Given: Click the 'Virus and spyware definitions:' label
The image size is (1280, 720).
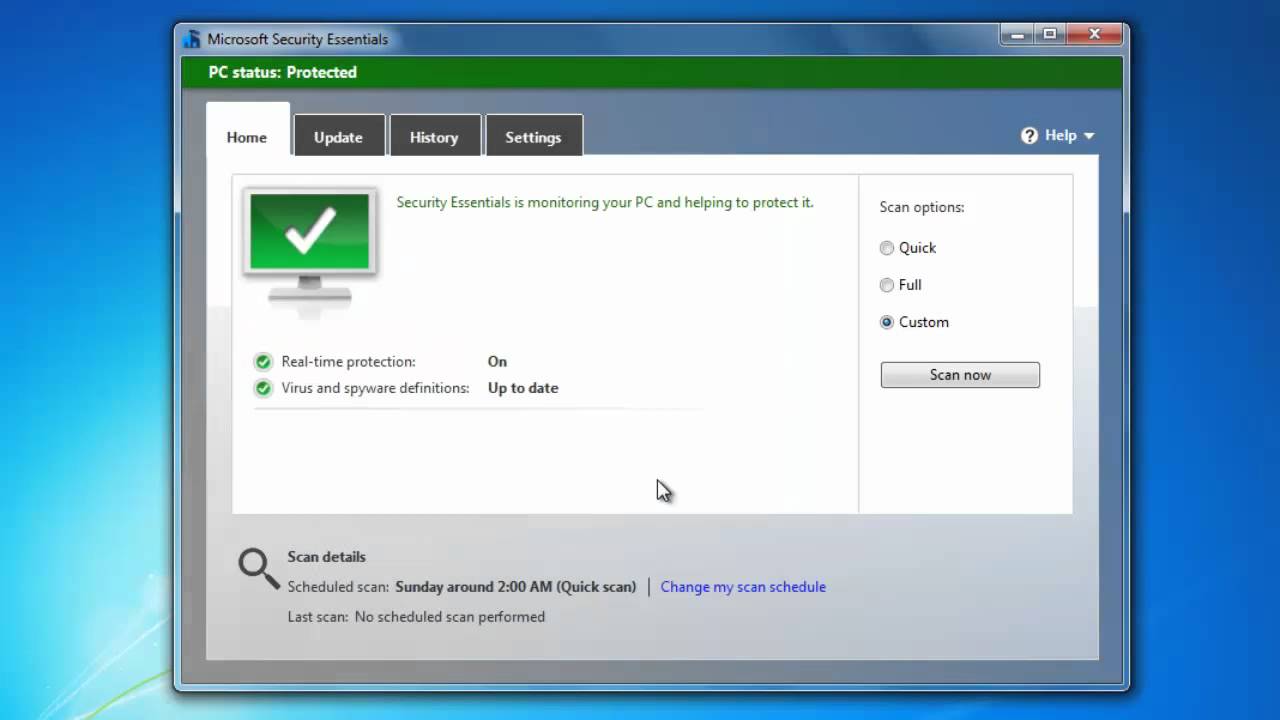Looking at the screenshot, I should [375, 388].
